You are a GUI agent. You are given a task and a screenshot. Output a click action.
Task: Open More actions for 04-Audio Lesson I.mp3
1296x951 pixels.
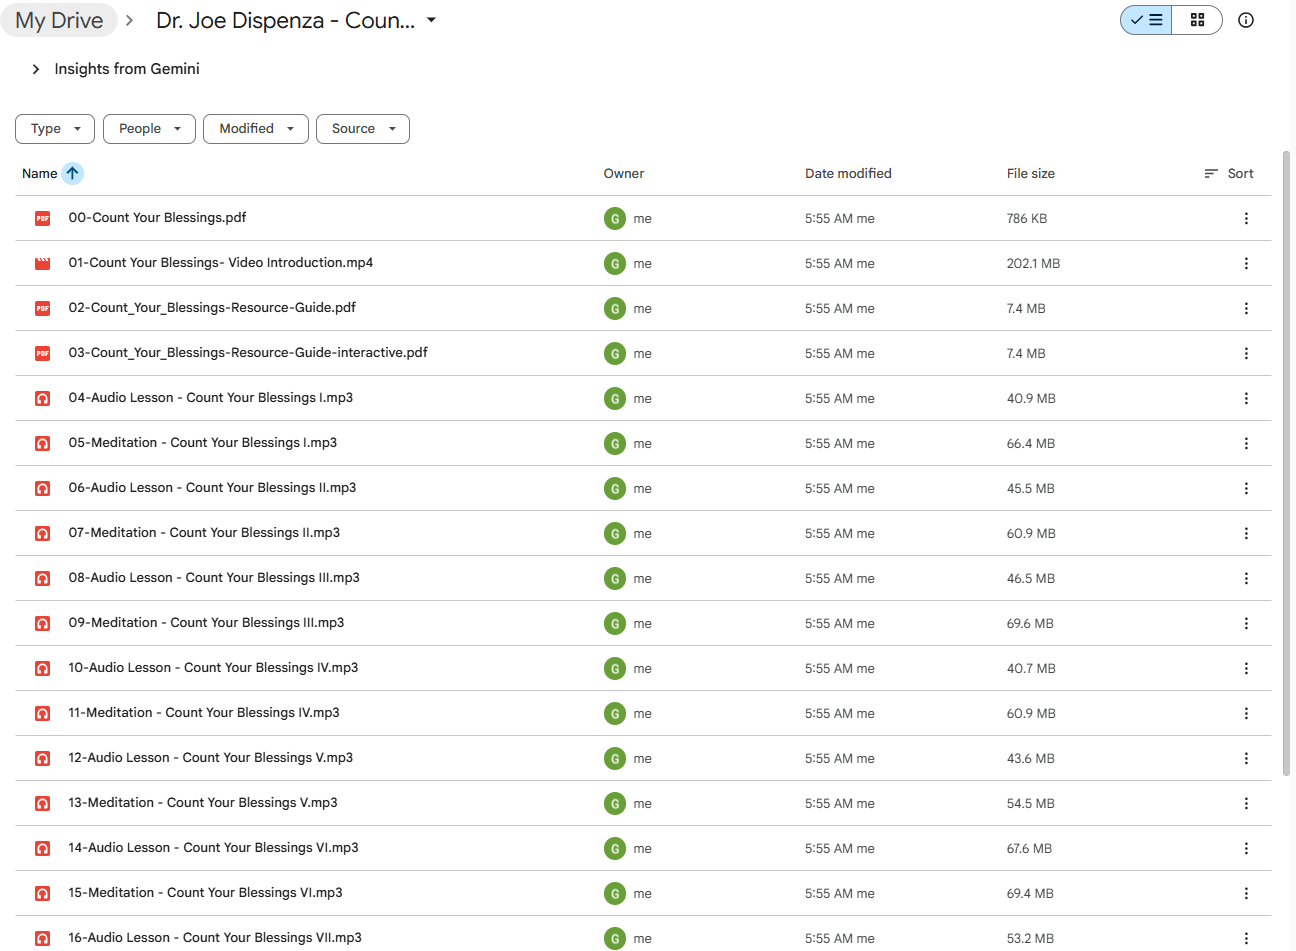(1246, 398)
